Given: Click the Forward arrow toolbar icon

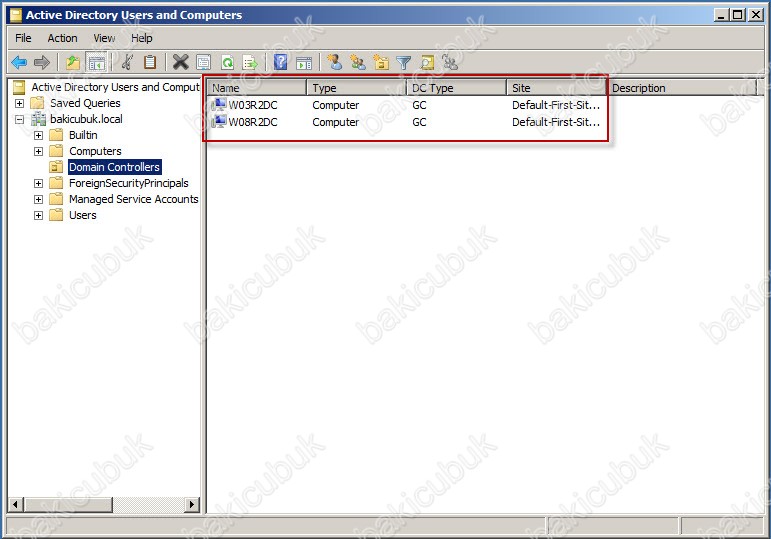Looking at the screenshot, I should pos(42,62).
